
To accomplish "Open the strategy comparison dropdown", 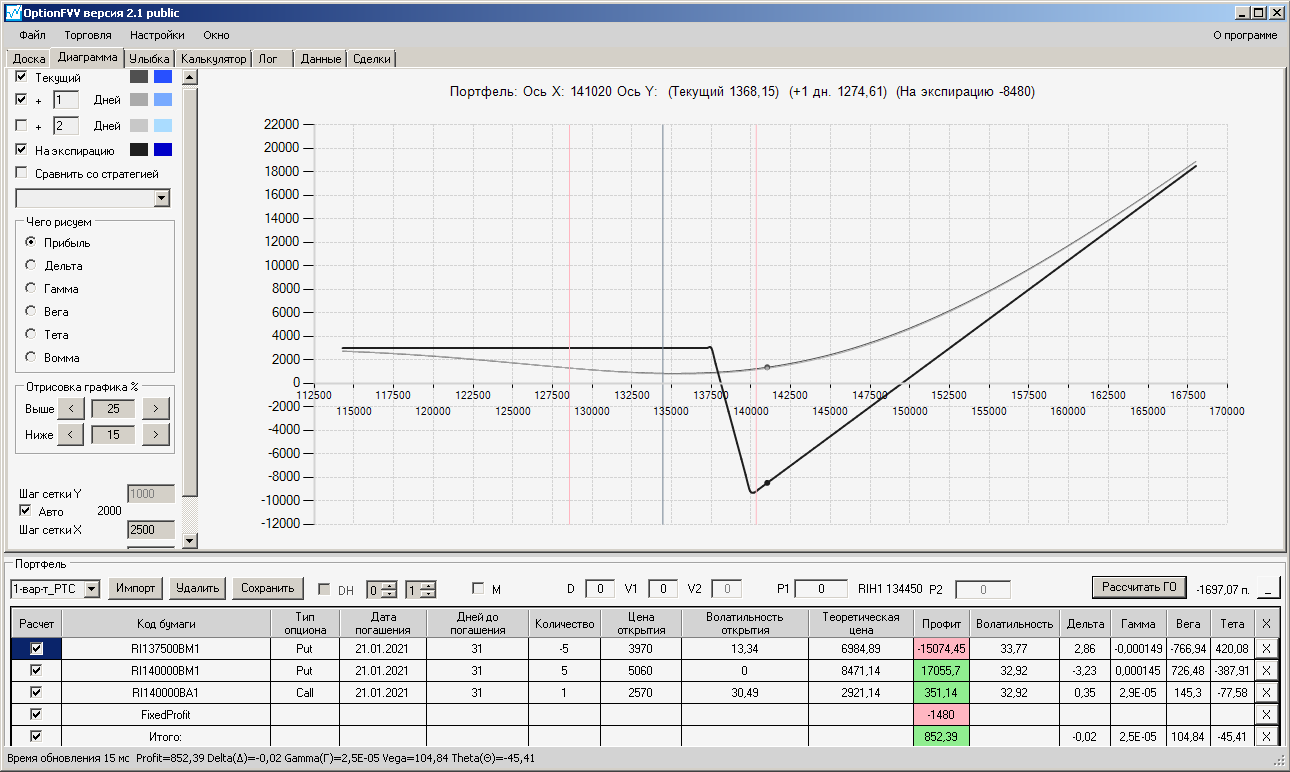I will pos(162,198).
